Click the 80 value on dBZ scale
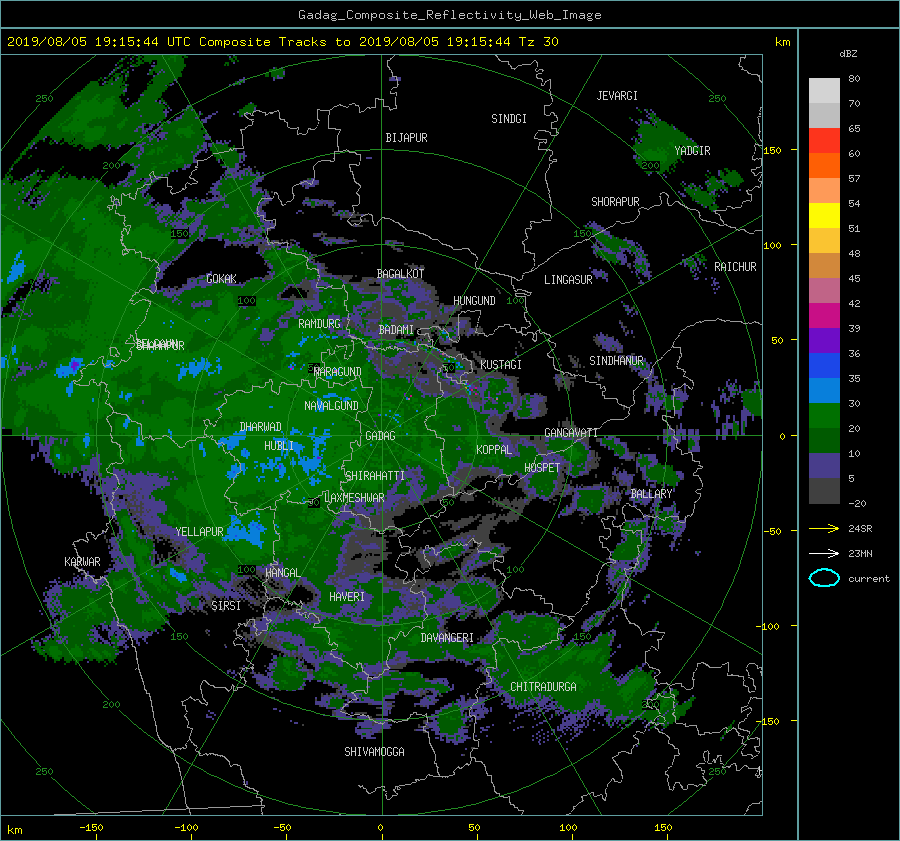Viewport: 900px width, 841px height. (x=854, y=79)
